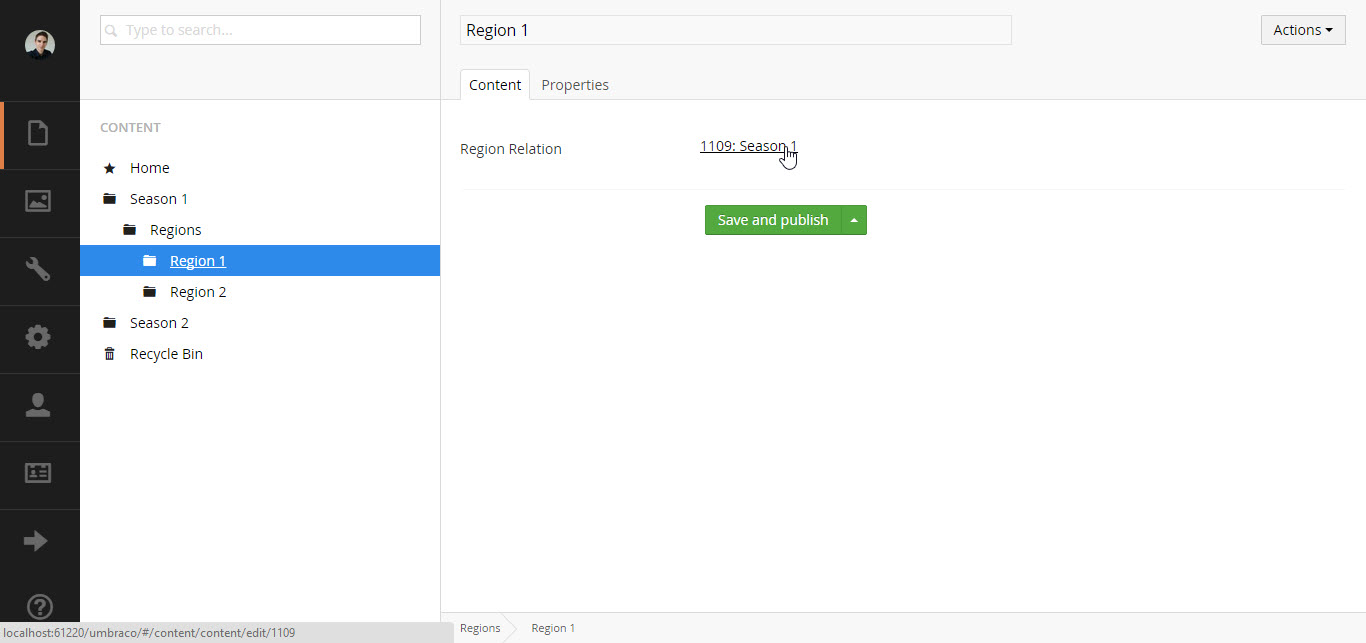Open the Users section icon
1366x643 pixels.
tap(39, 405)
